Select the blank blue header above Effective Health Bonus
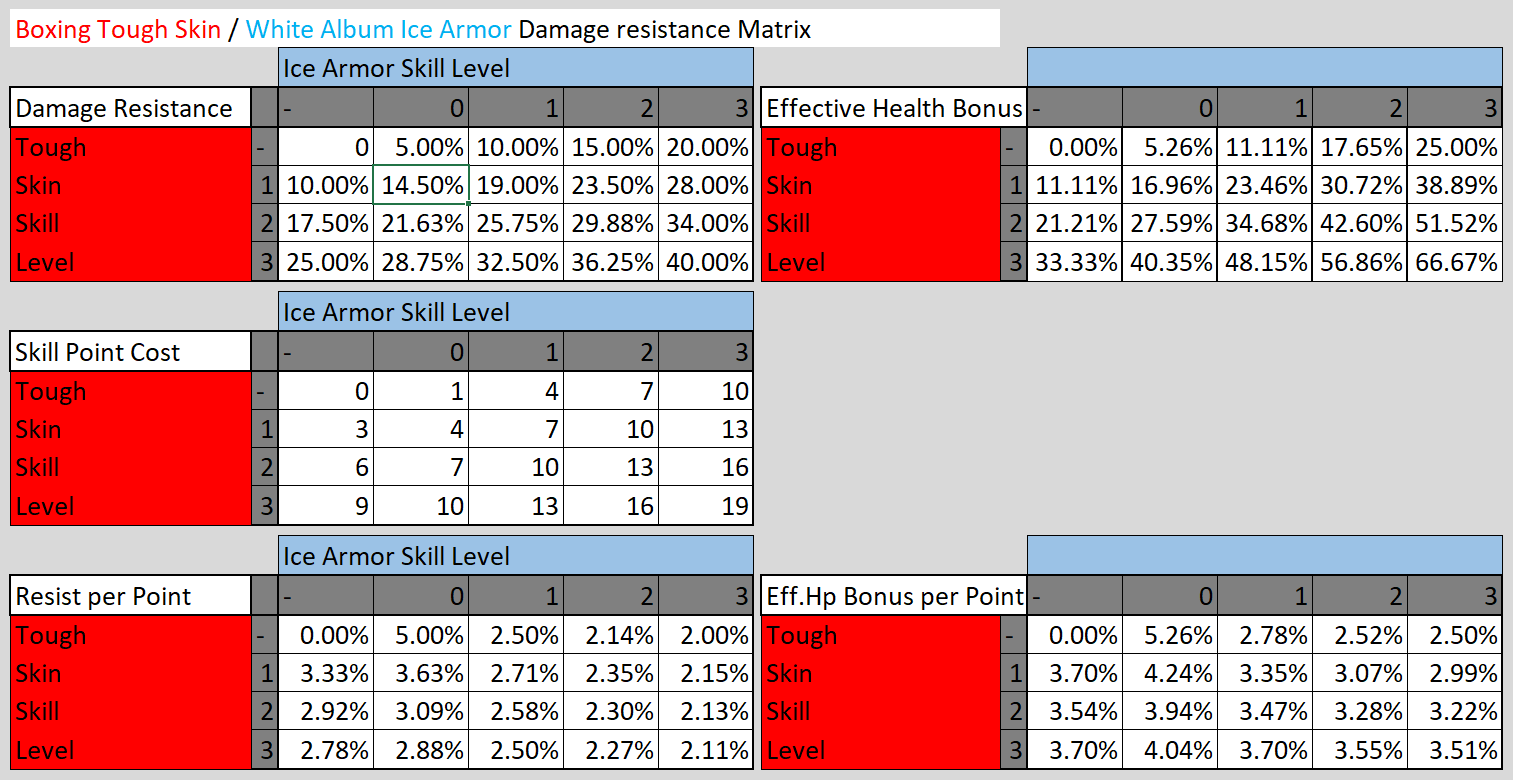 tap(1264, 67)
